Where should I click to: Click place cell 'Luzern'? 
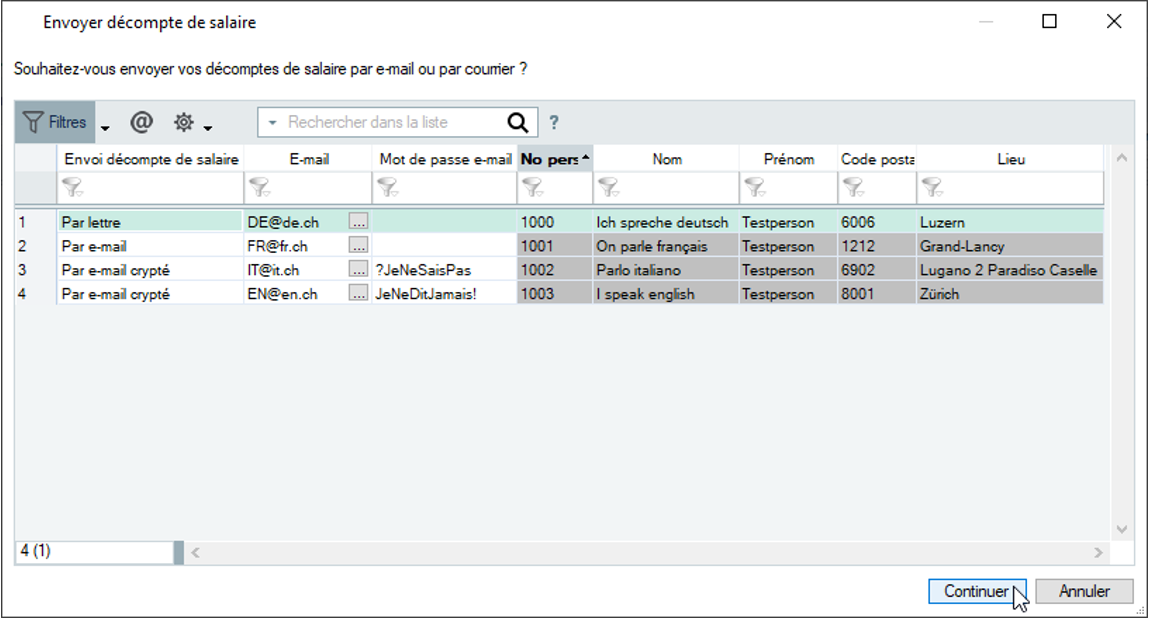click(x=1010, y=222)
